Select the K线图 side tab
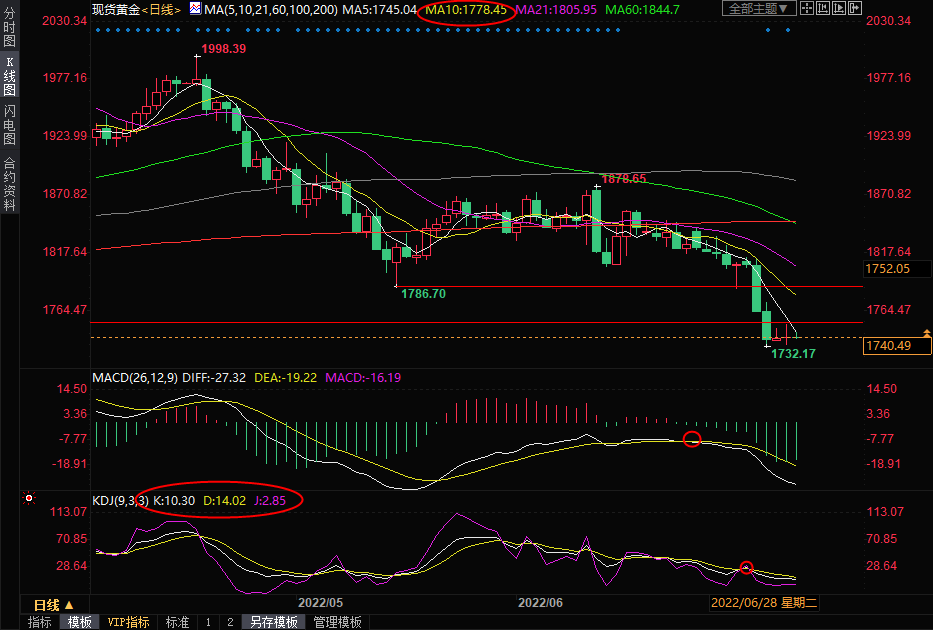933x630 pixels. (9, 82)
